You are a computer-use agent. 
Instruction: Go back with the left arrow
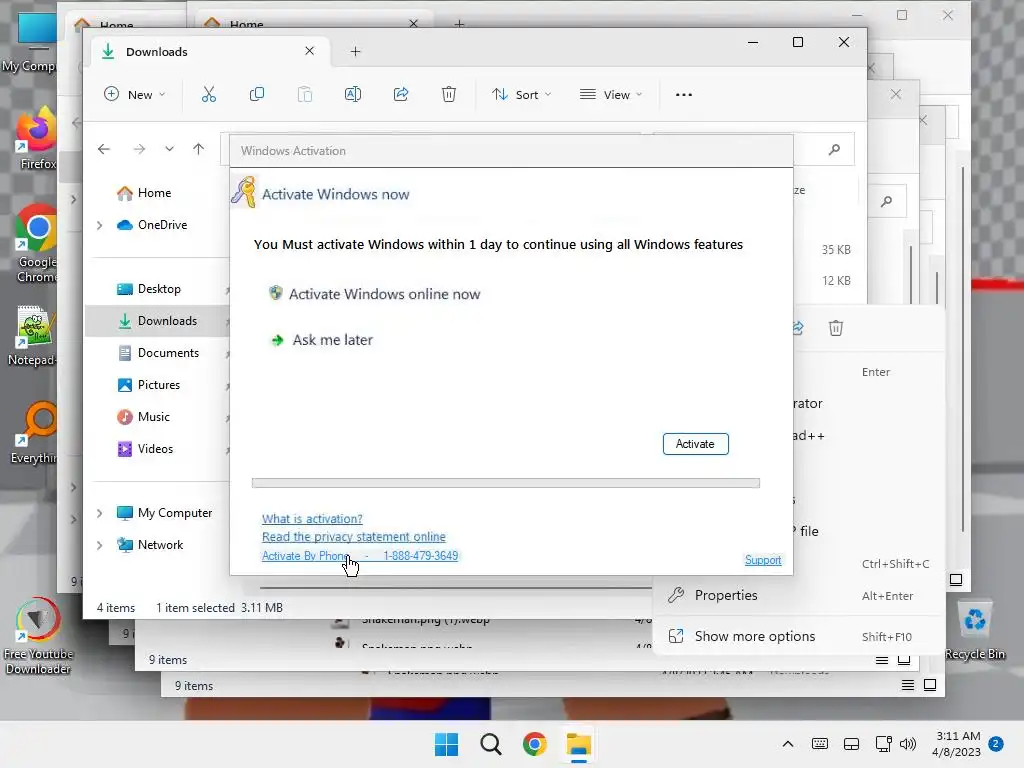104,149
